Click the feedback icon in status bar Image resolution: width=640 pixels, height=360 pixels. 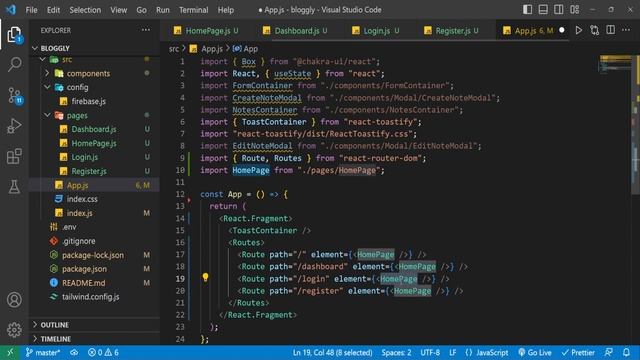click(609, 352)
